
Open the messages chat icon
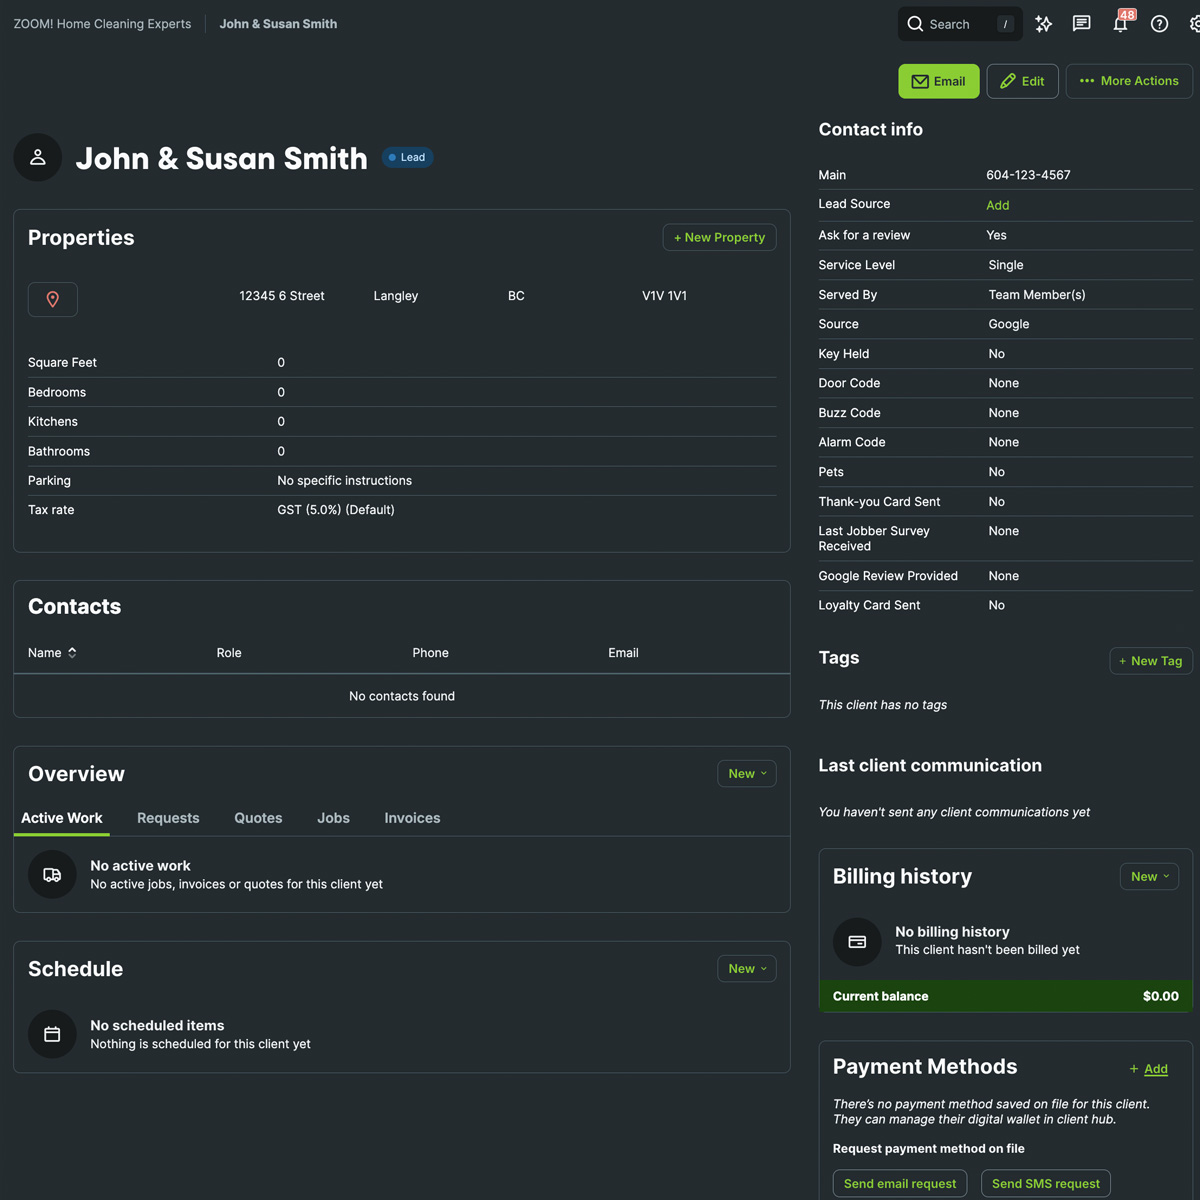(1081, 24)
